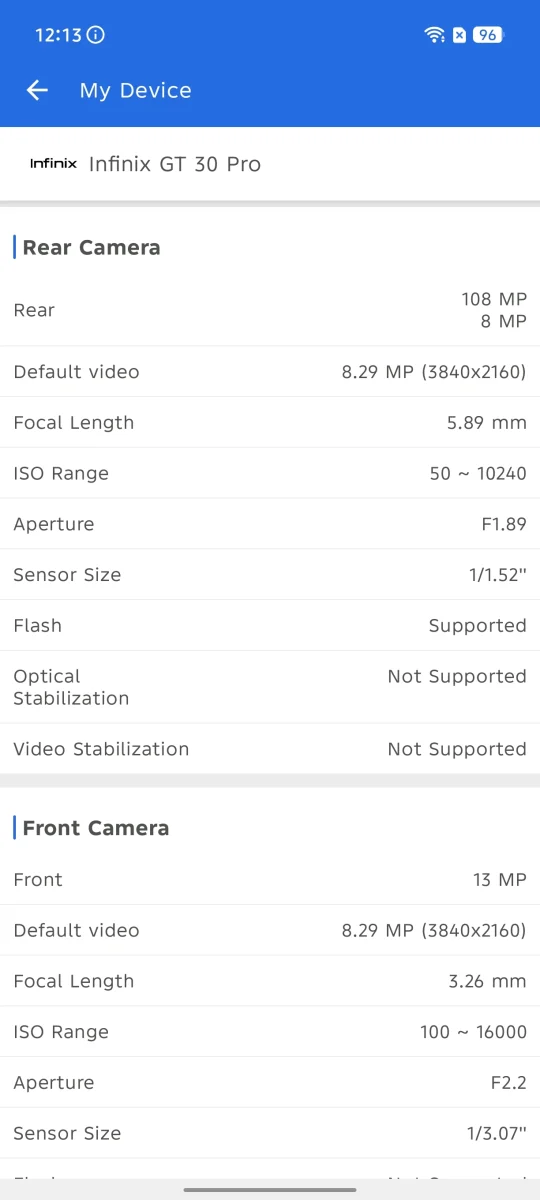
Task: Tap Aperture F1.89 row
Action: coord(270,524)
